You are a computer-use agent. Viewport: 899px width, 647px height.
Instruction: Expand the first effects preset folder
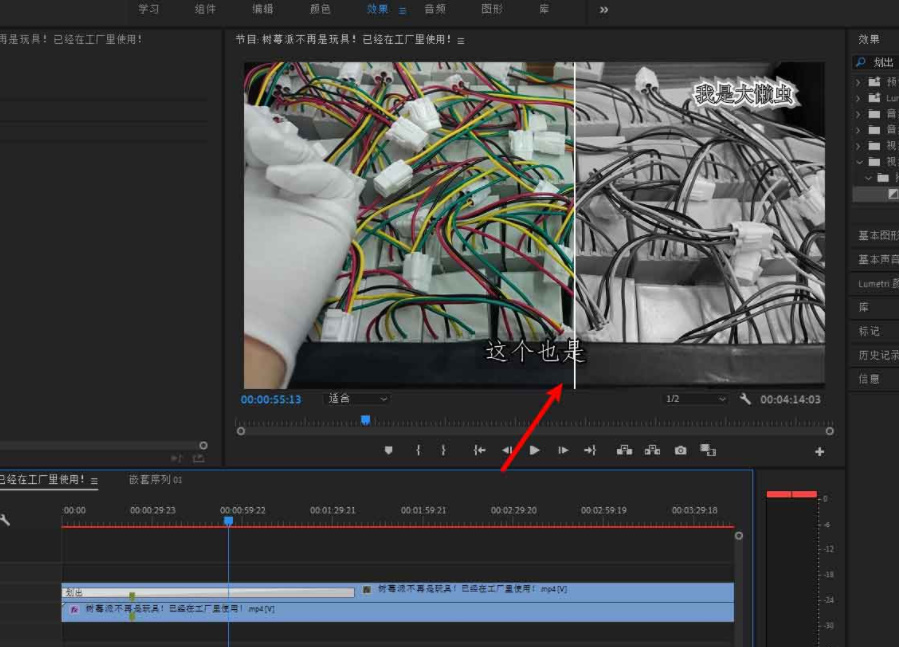coord(858,82)
